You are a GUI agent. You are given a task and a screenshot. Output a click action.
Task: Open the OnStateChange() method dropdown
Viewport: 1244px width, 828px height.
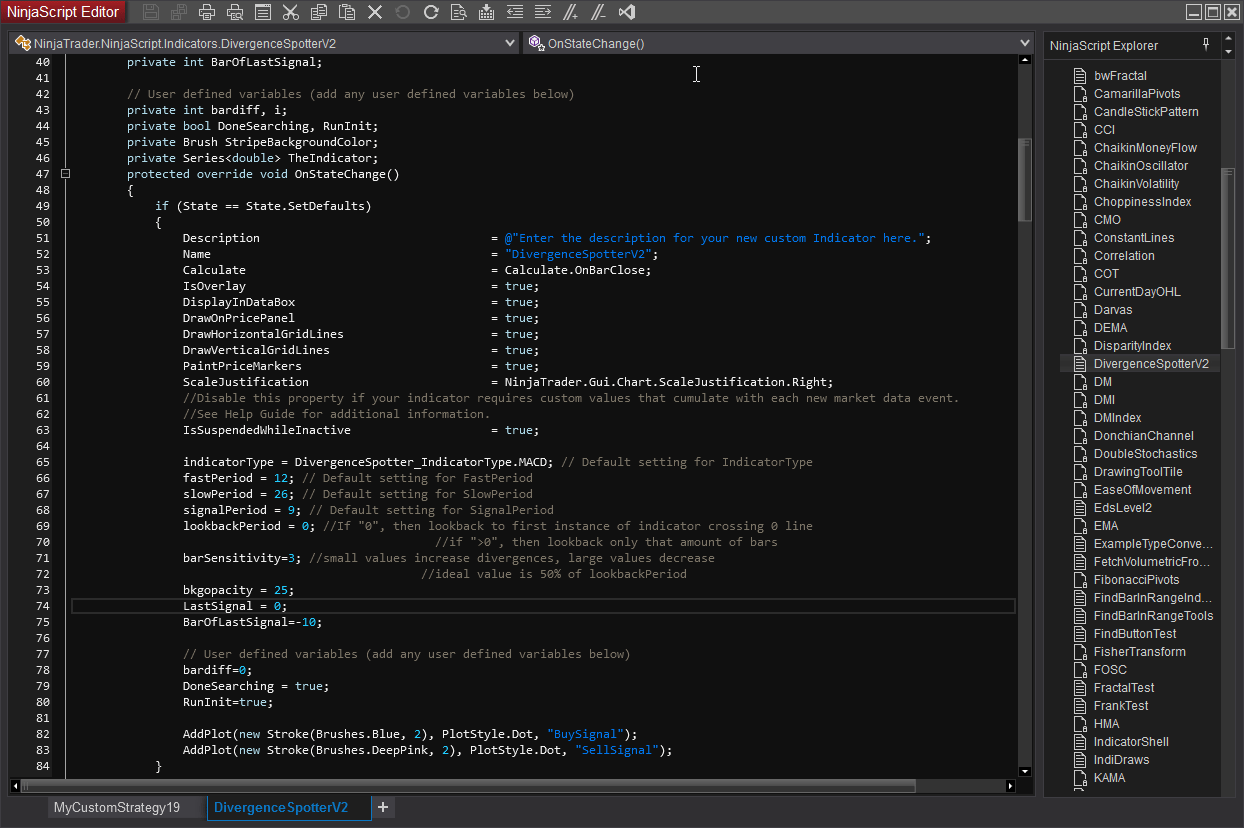tap(1024, 44)
